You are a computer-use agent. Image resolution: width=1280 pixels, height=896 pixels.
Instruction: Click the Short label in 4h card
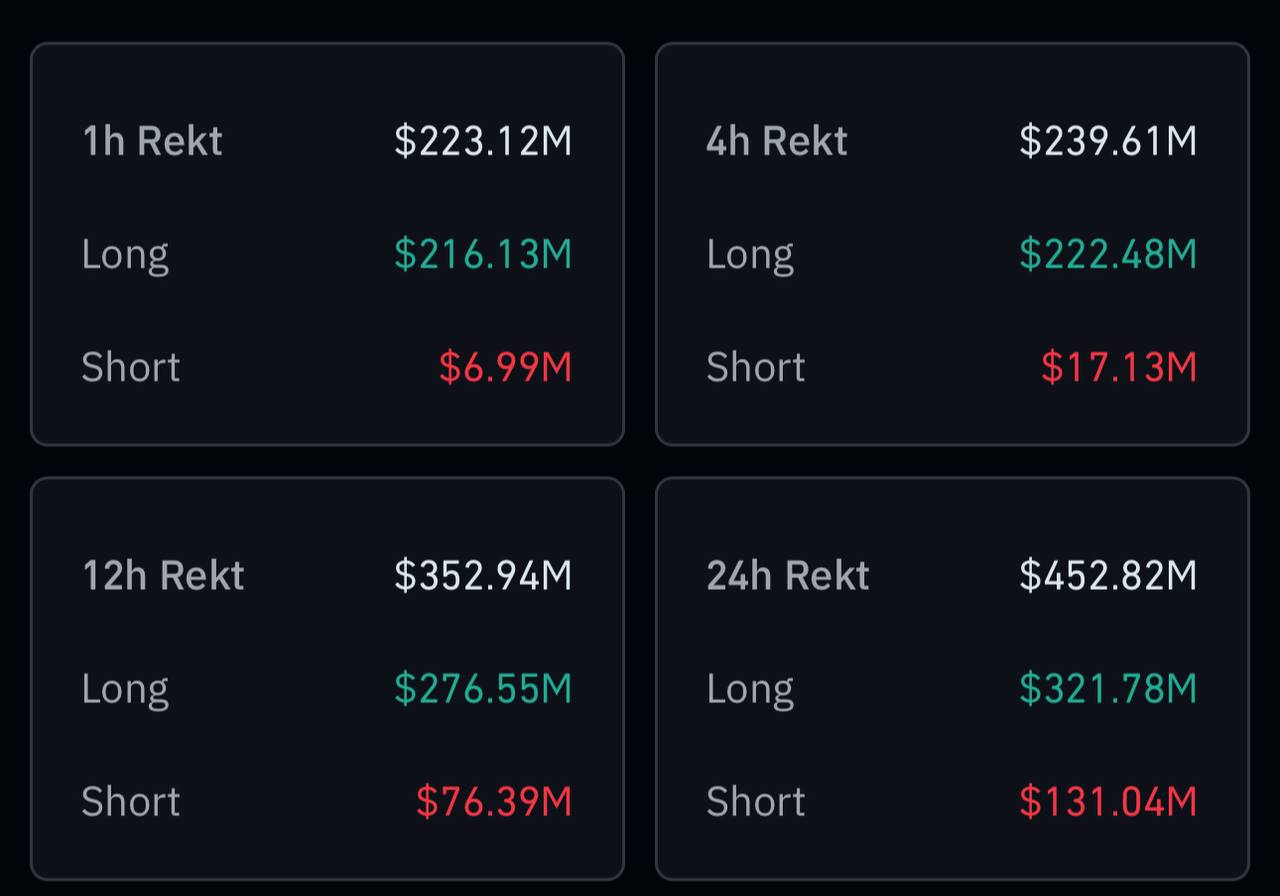756,367
